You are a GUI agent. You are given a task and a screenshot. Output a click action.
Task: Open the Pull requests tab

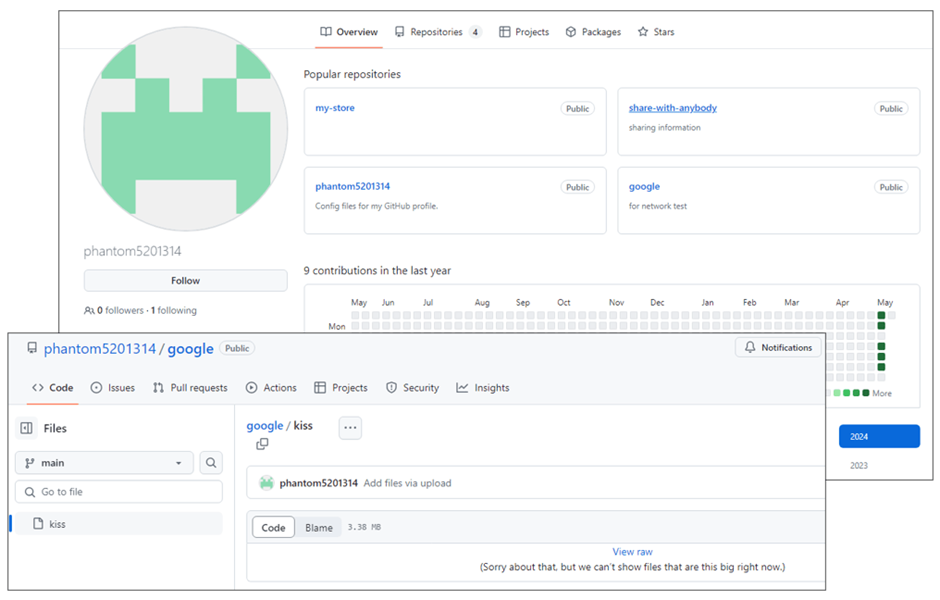(x=190, y=388)
